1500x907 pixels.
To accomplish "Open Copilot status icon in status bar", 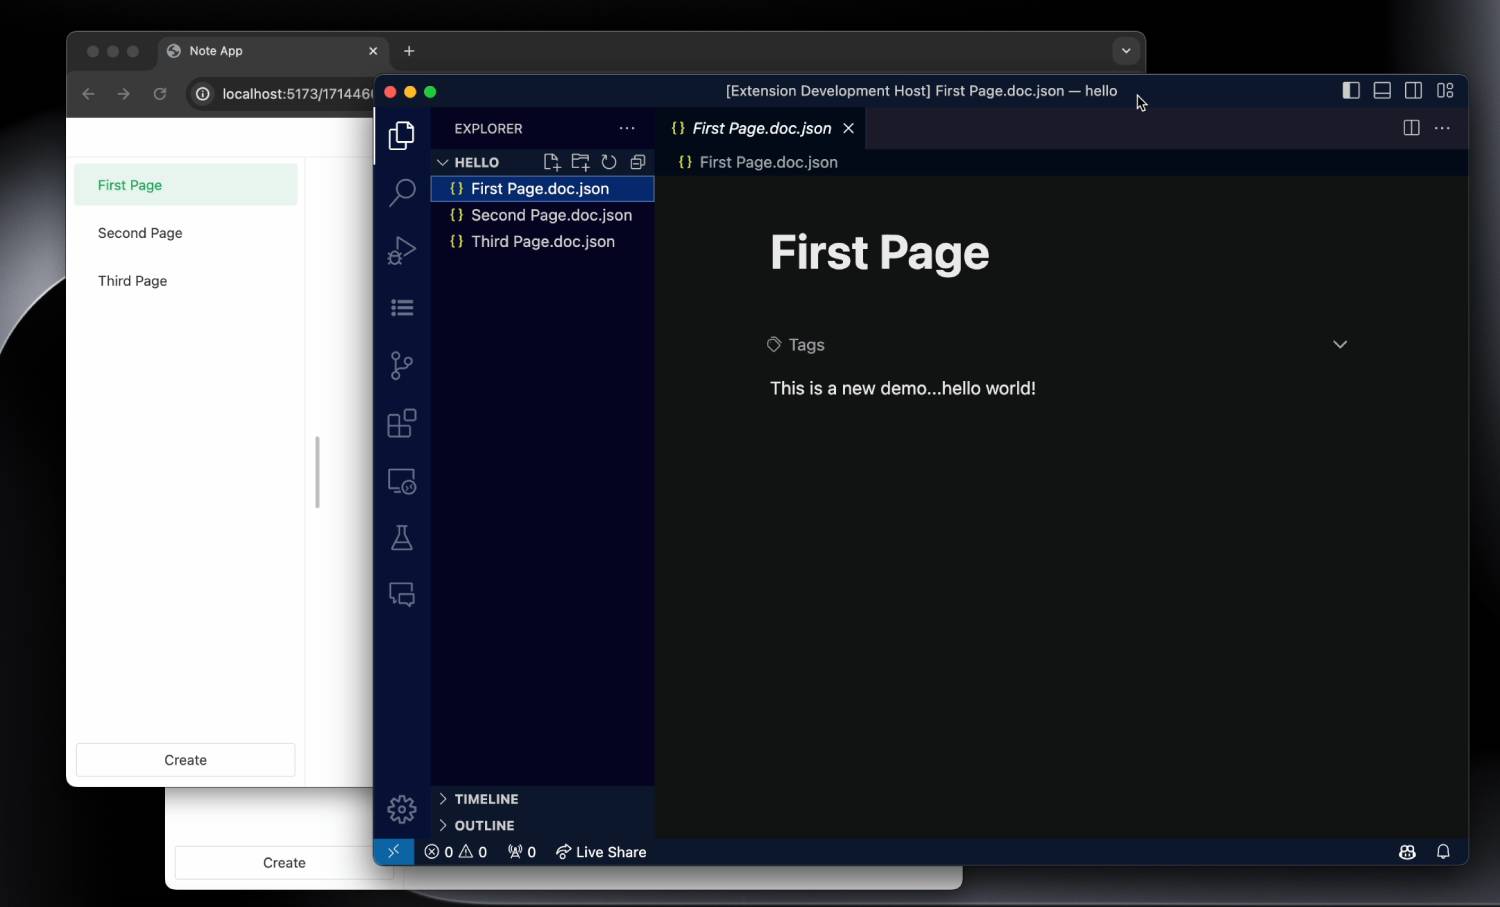I will point(1407,852).
